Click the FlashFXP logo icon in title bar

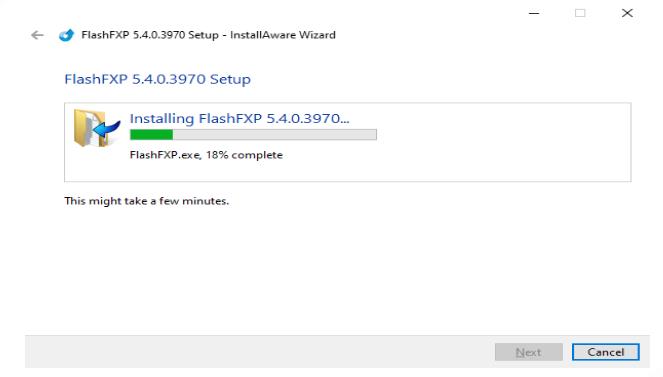[x=66, y=35]
